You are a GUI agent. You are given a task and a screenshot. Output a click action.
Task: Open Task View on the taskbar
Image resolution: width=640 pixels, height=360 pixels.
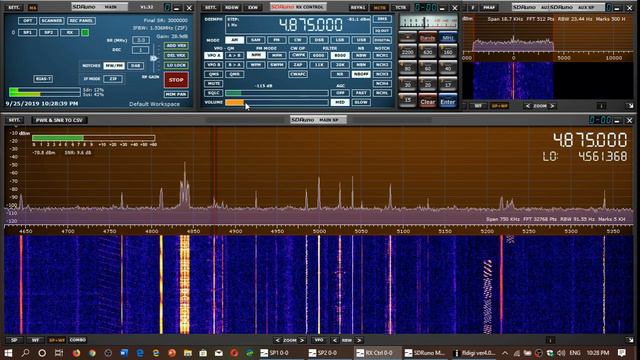59,353
